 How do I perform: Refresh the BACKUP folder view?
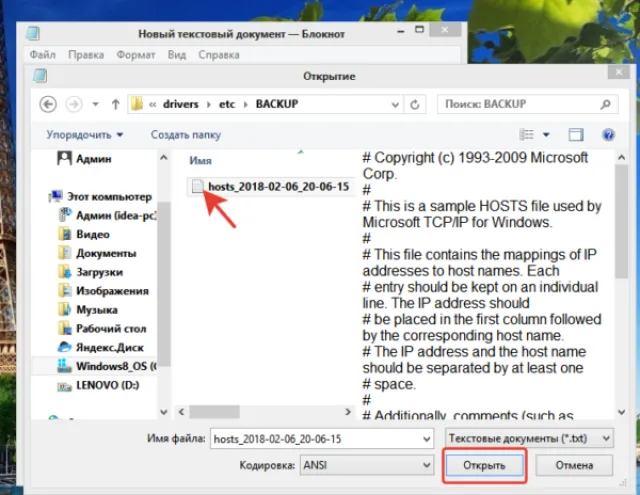pos(415,105)
